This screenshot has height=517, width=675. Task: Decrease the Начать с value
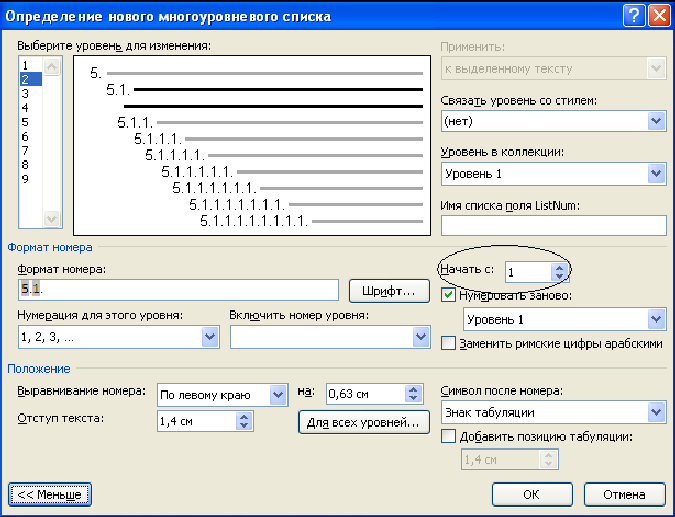tap(559, 277)
